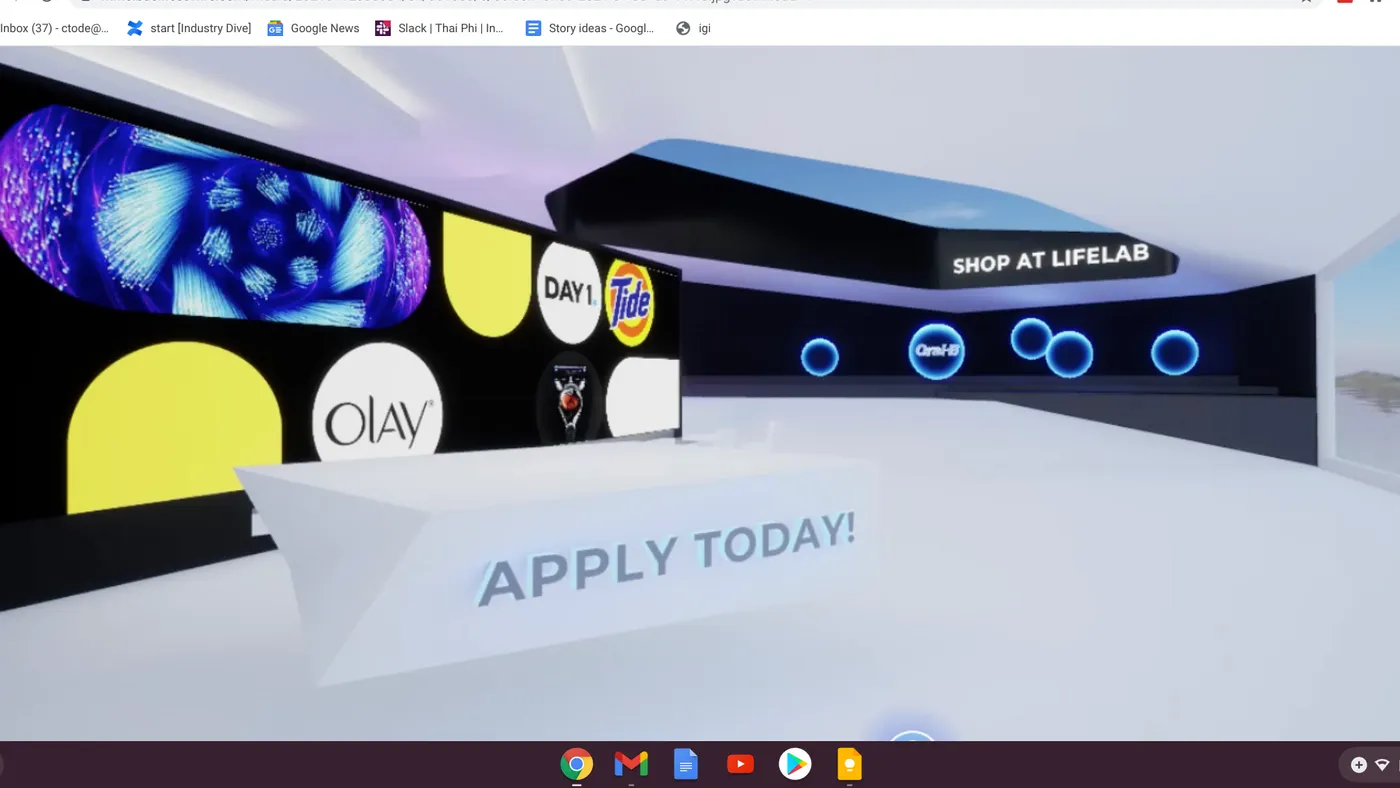The image size is (1400, 788).
Task: Open the Inbox (37) bookmark
Action: coord(54,28)
